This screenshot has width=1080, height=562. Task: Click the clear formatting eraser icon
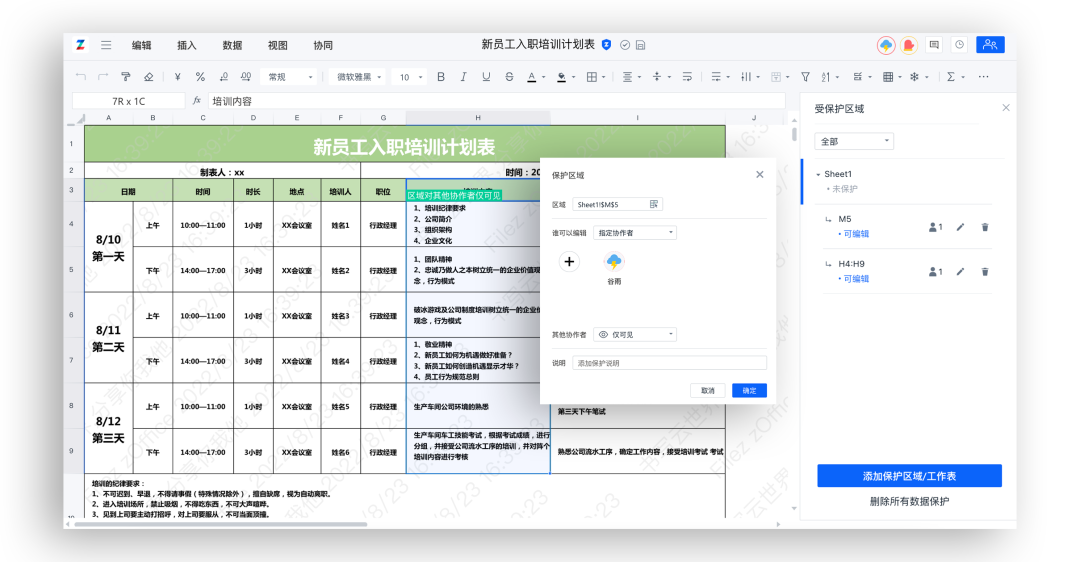pyautogui.click(x=149, y=76)
